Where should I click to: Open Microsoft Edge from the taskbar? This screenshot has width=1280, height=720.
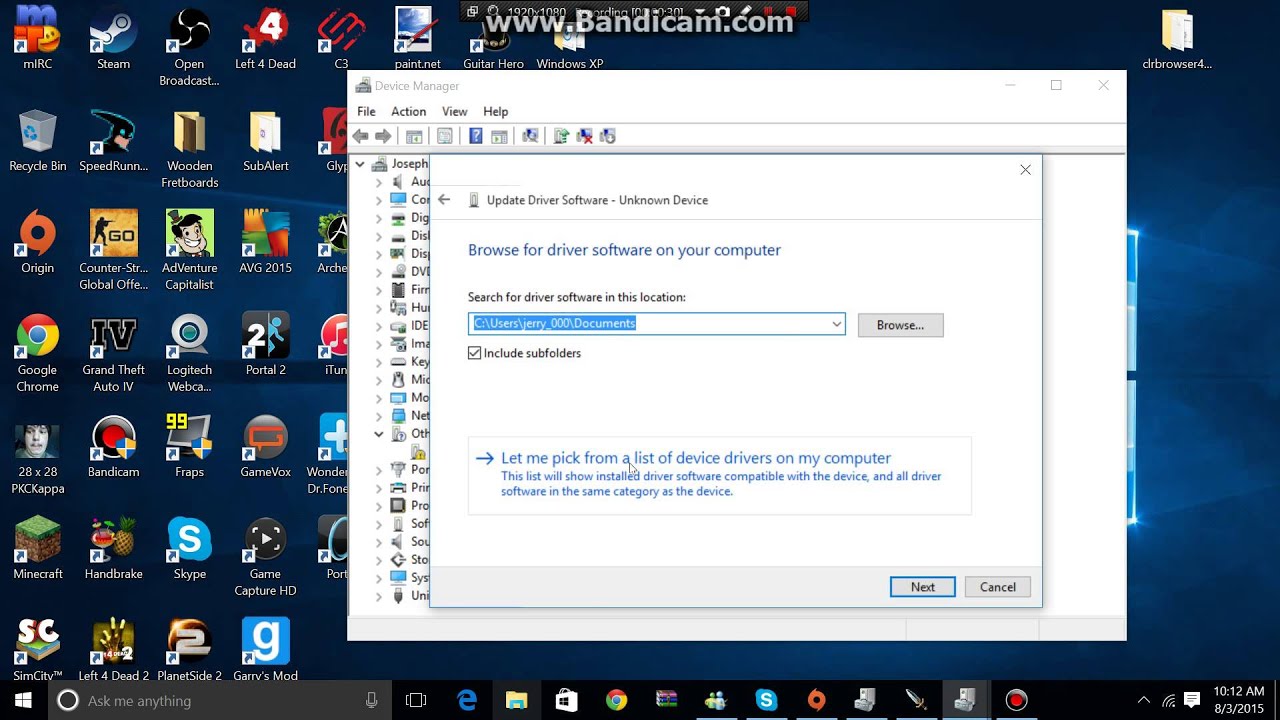point(466,700)
